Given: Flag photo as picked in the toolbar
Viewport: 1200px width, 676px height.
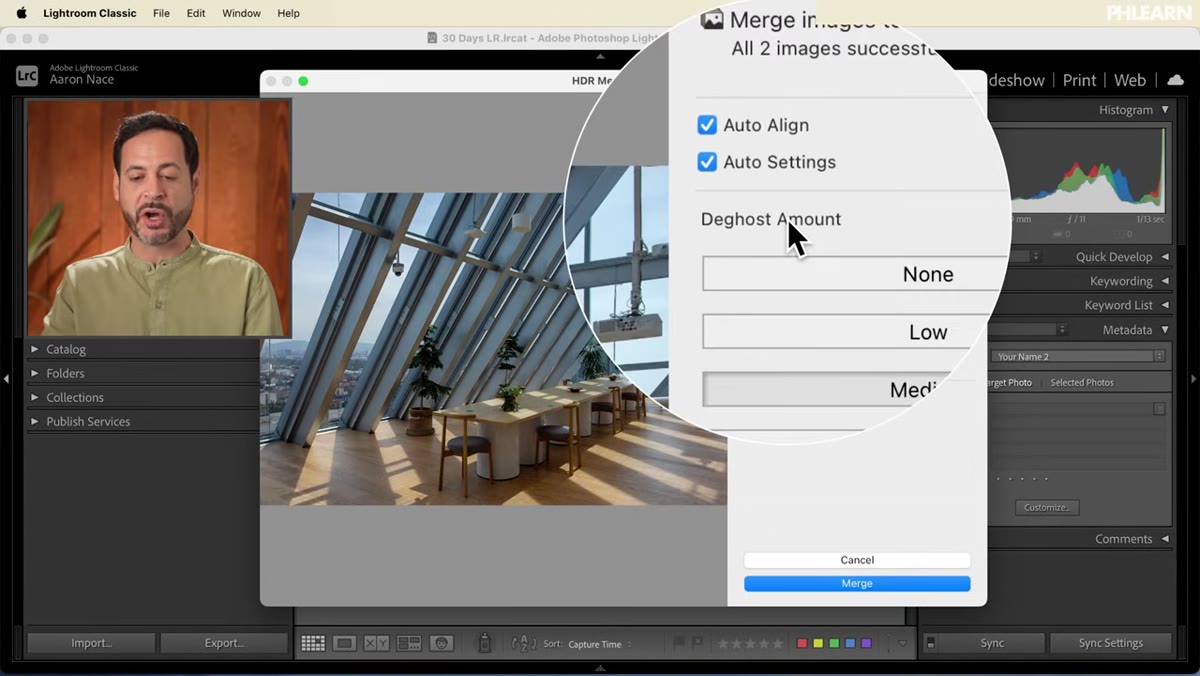Looking at the screenshot, I should (680, 644).
